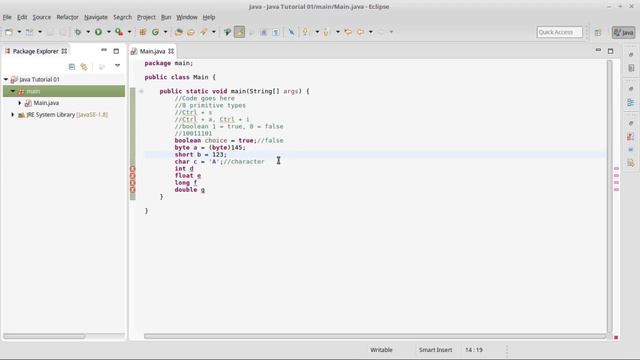This screenshot has height=360, width=640.
Task: Toggle Link with Editor in Package Explorer
Action: click(84, 67)
